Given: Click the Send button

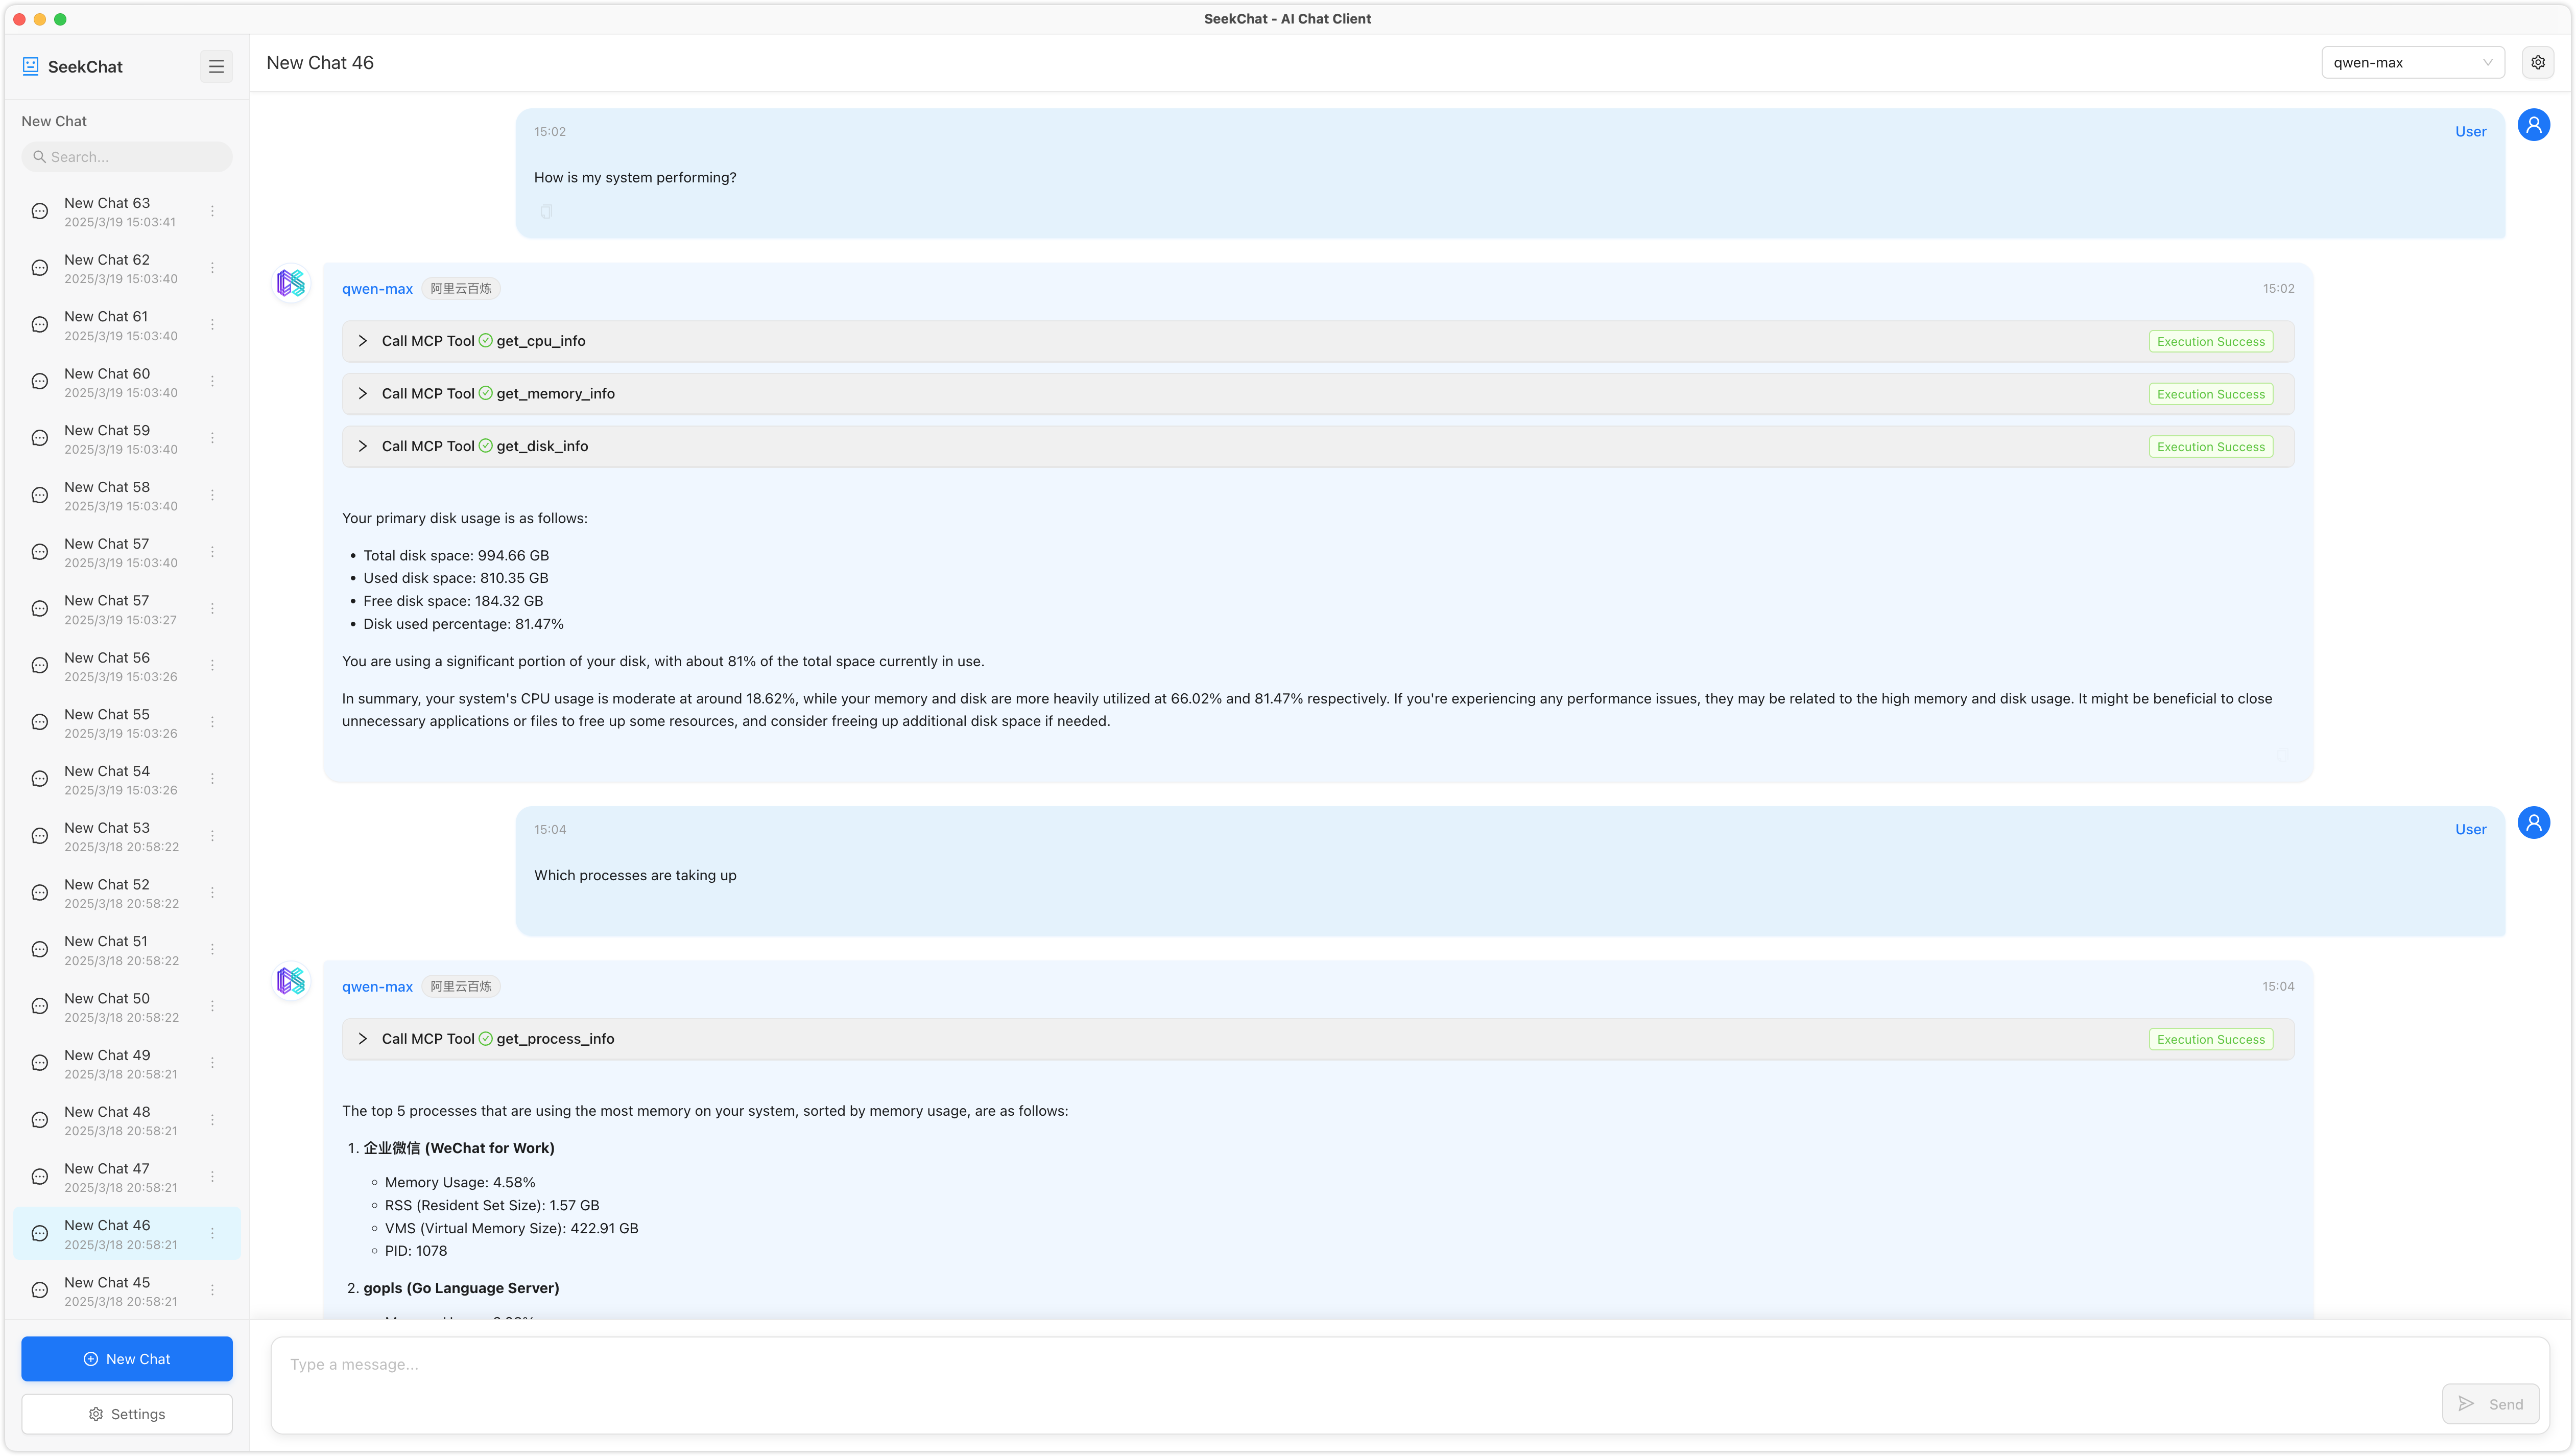Looking at the screenshot, I should pyautogui.click(x=2490, y=1404).
